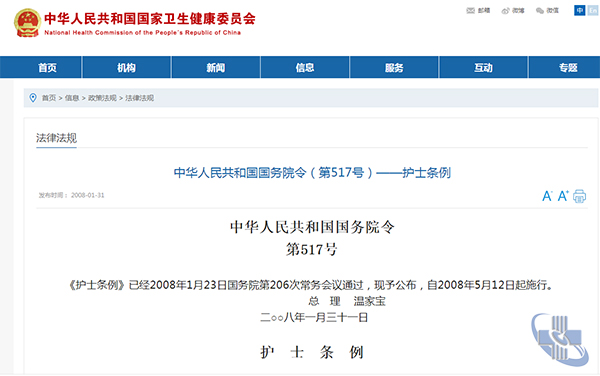Increase font size with A+ icon
This screenshot has width=600, height=376.
[562, 196]
